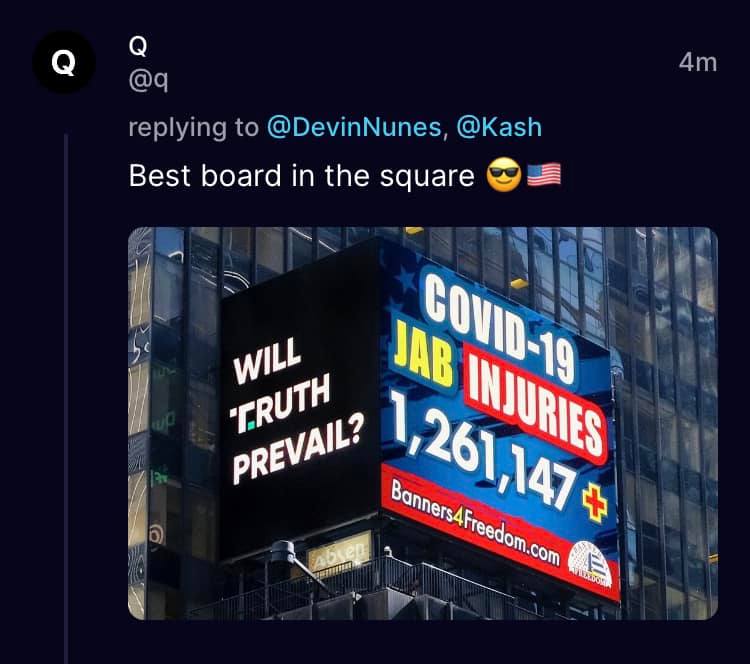The image size is (750, 664).
Task: Click the "replying to" label text
Action: pyautogui.click(x=193, y=128)
